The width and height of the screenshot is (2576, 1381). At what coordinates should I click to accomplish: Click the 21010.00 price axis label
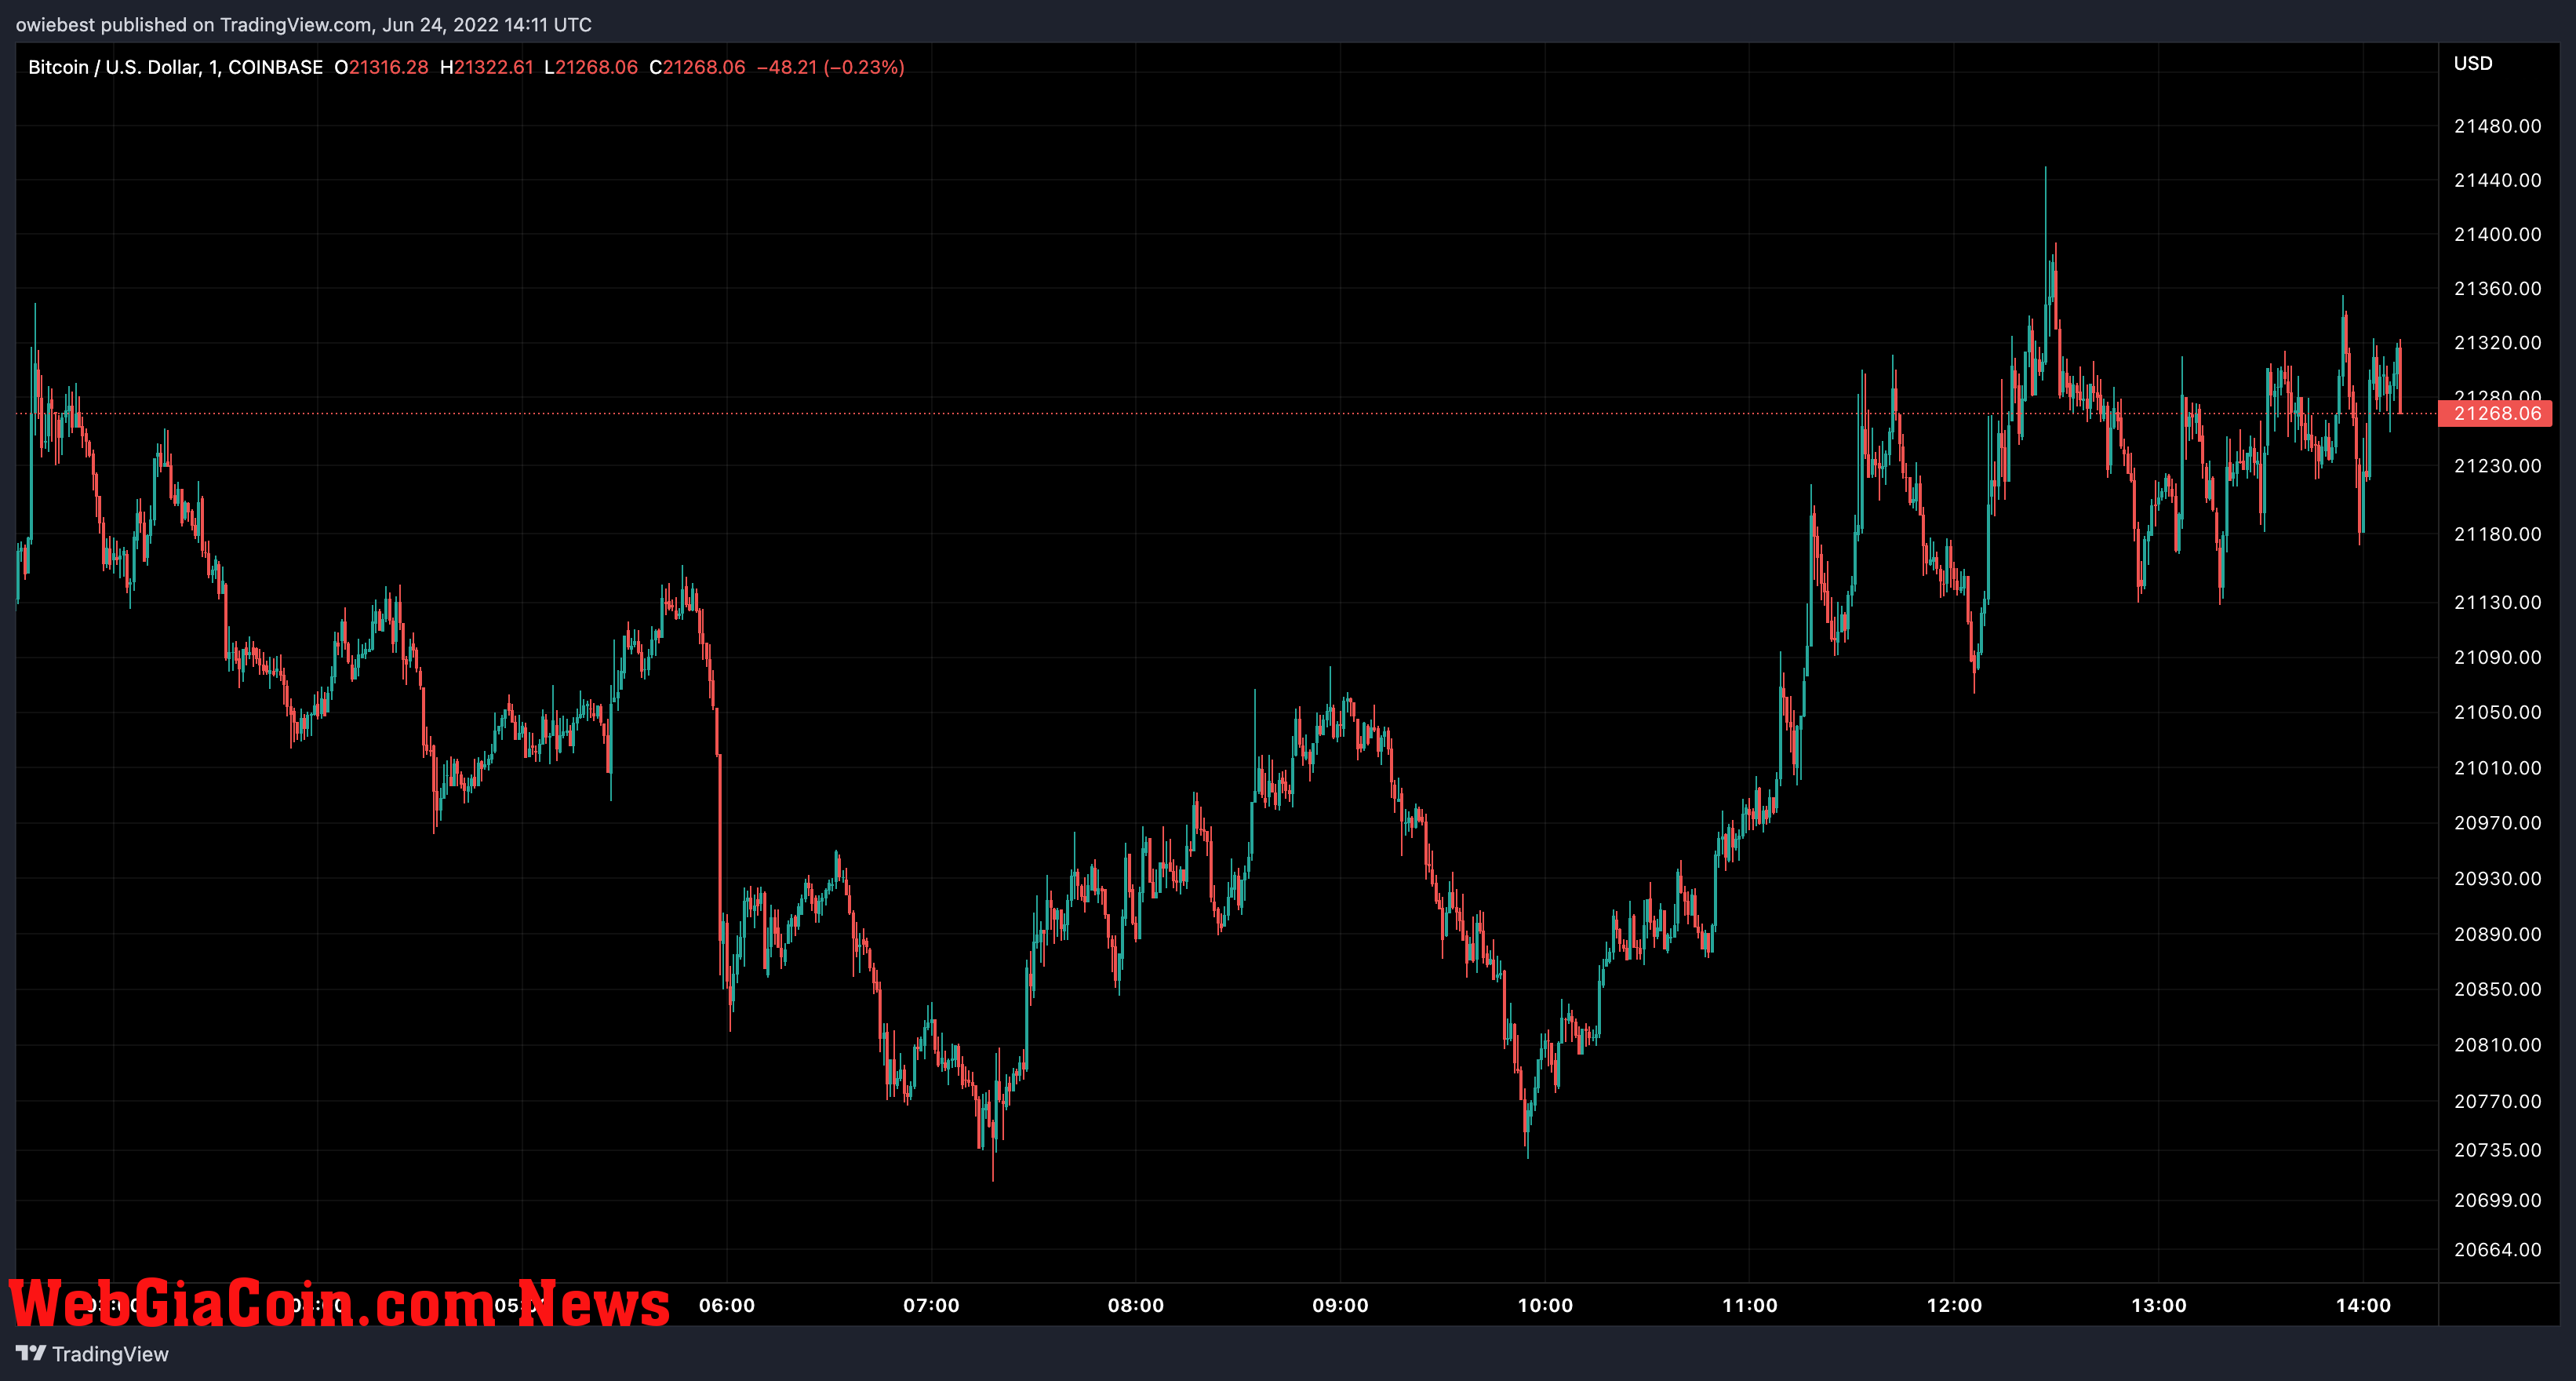(2497, 768)
